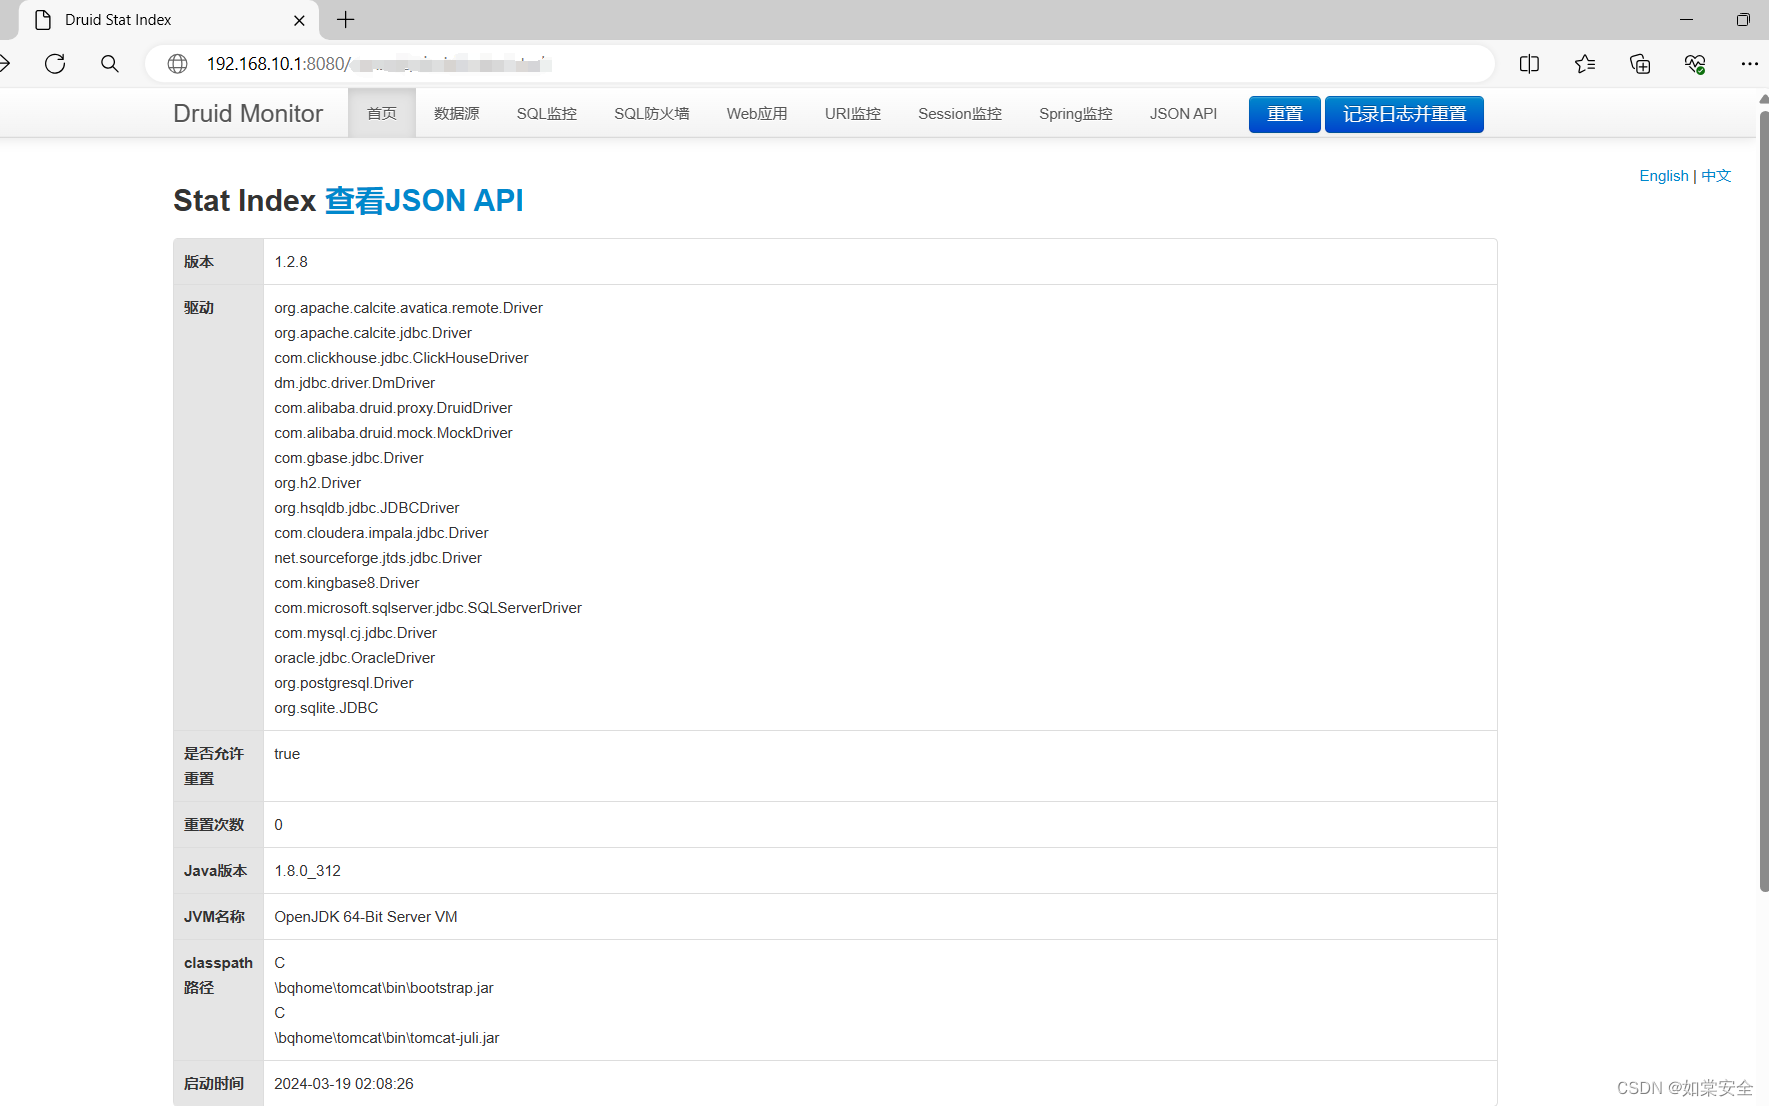Screen dimensions: 1769x1106
Task: Open the split screen icon
Action: point(1529,64)
